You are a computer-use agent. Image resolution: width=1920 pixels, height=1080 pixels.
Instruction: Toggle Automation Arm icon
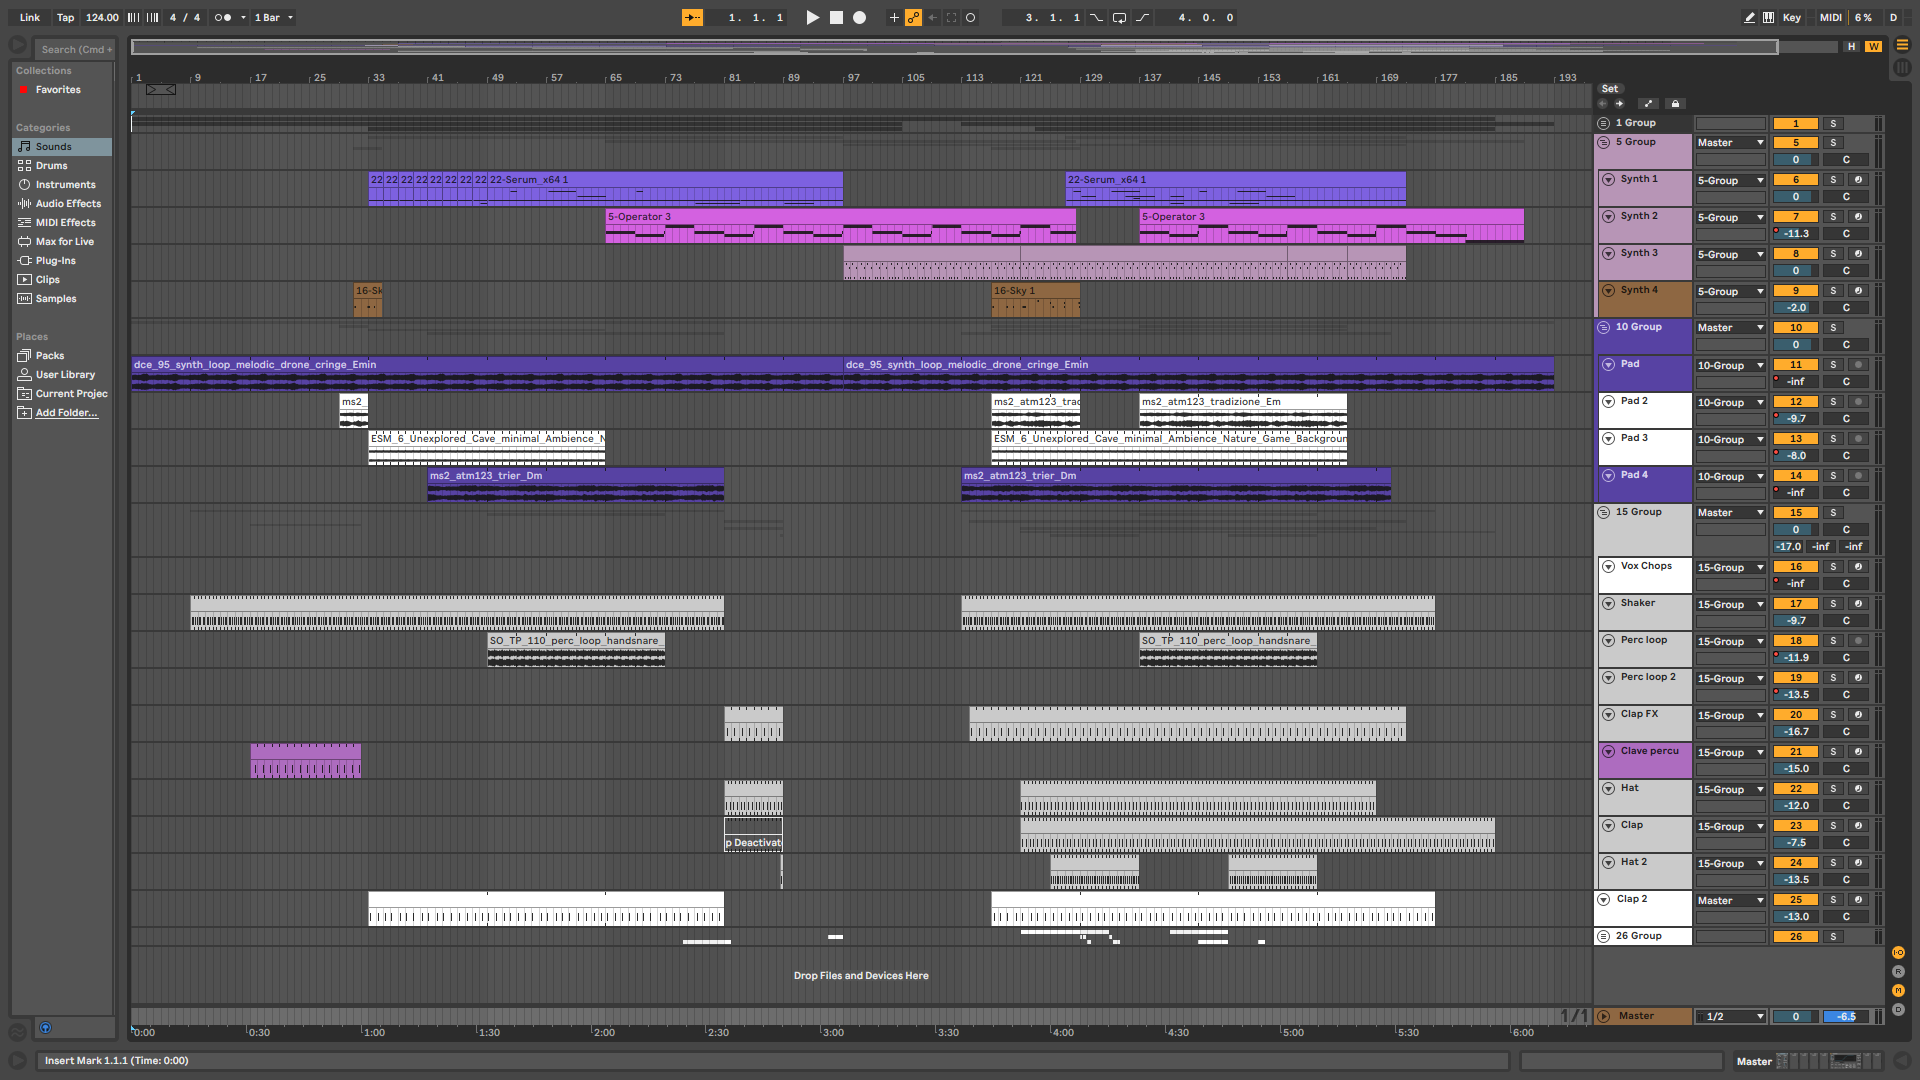[913, 17]
